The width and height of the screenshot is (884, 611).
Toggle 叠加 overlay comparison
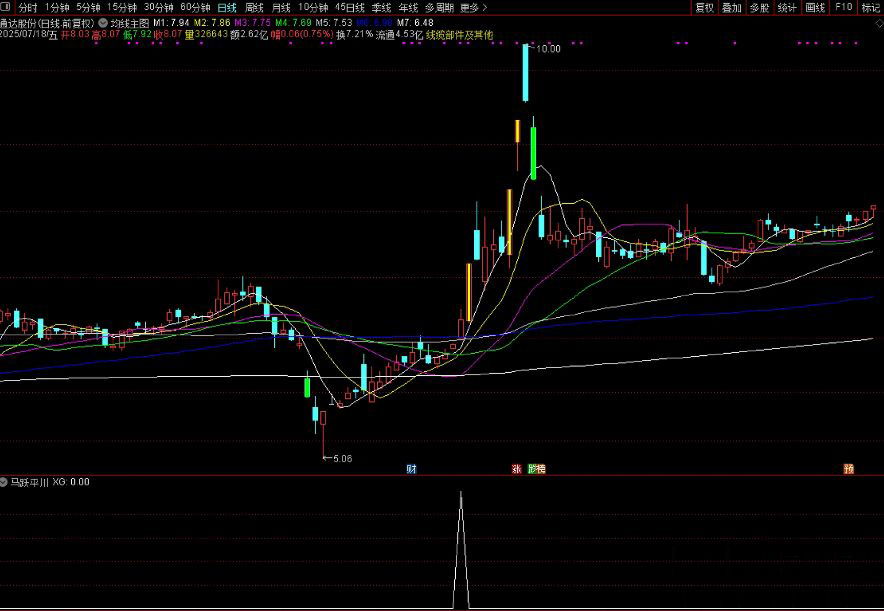tap(732, 7)
